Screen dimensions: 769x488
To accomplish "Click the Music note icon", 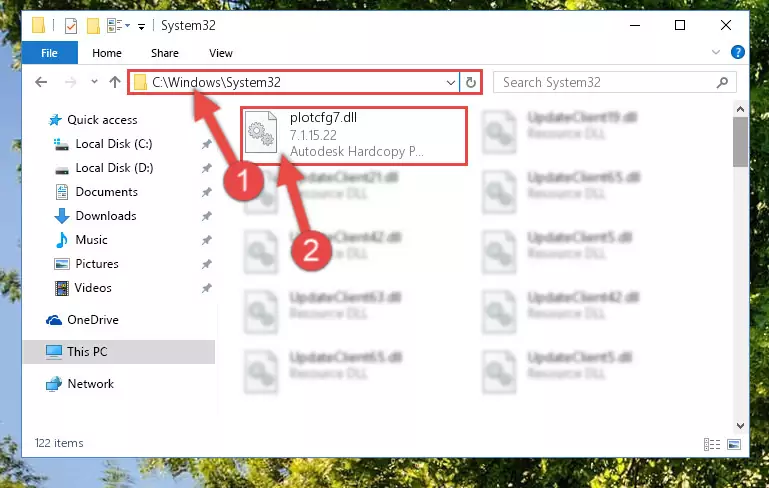I will click(62, 240).
